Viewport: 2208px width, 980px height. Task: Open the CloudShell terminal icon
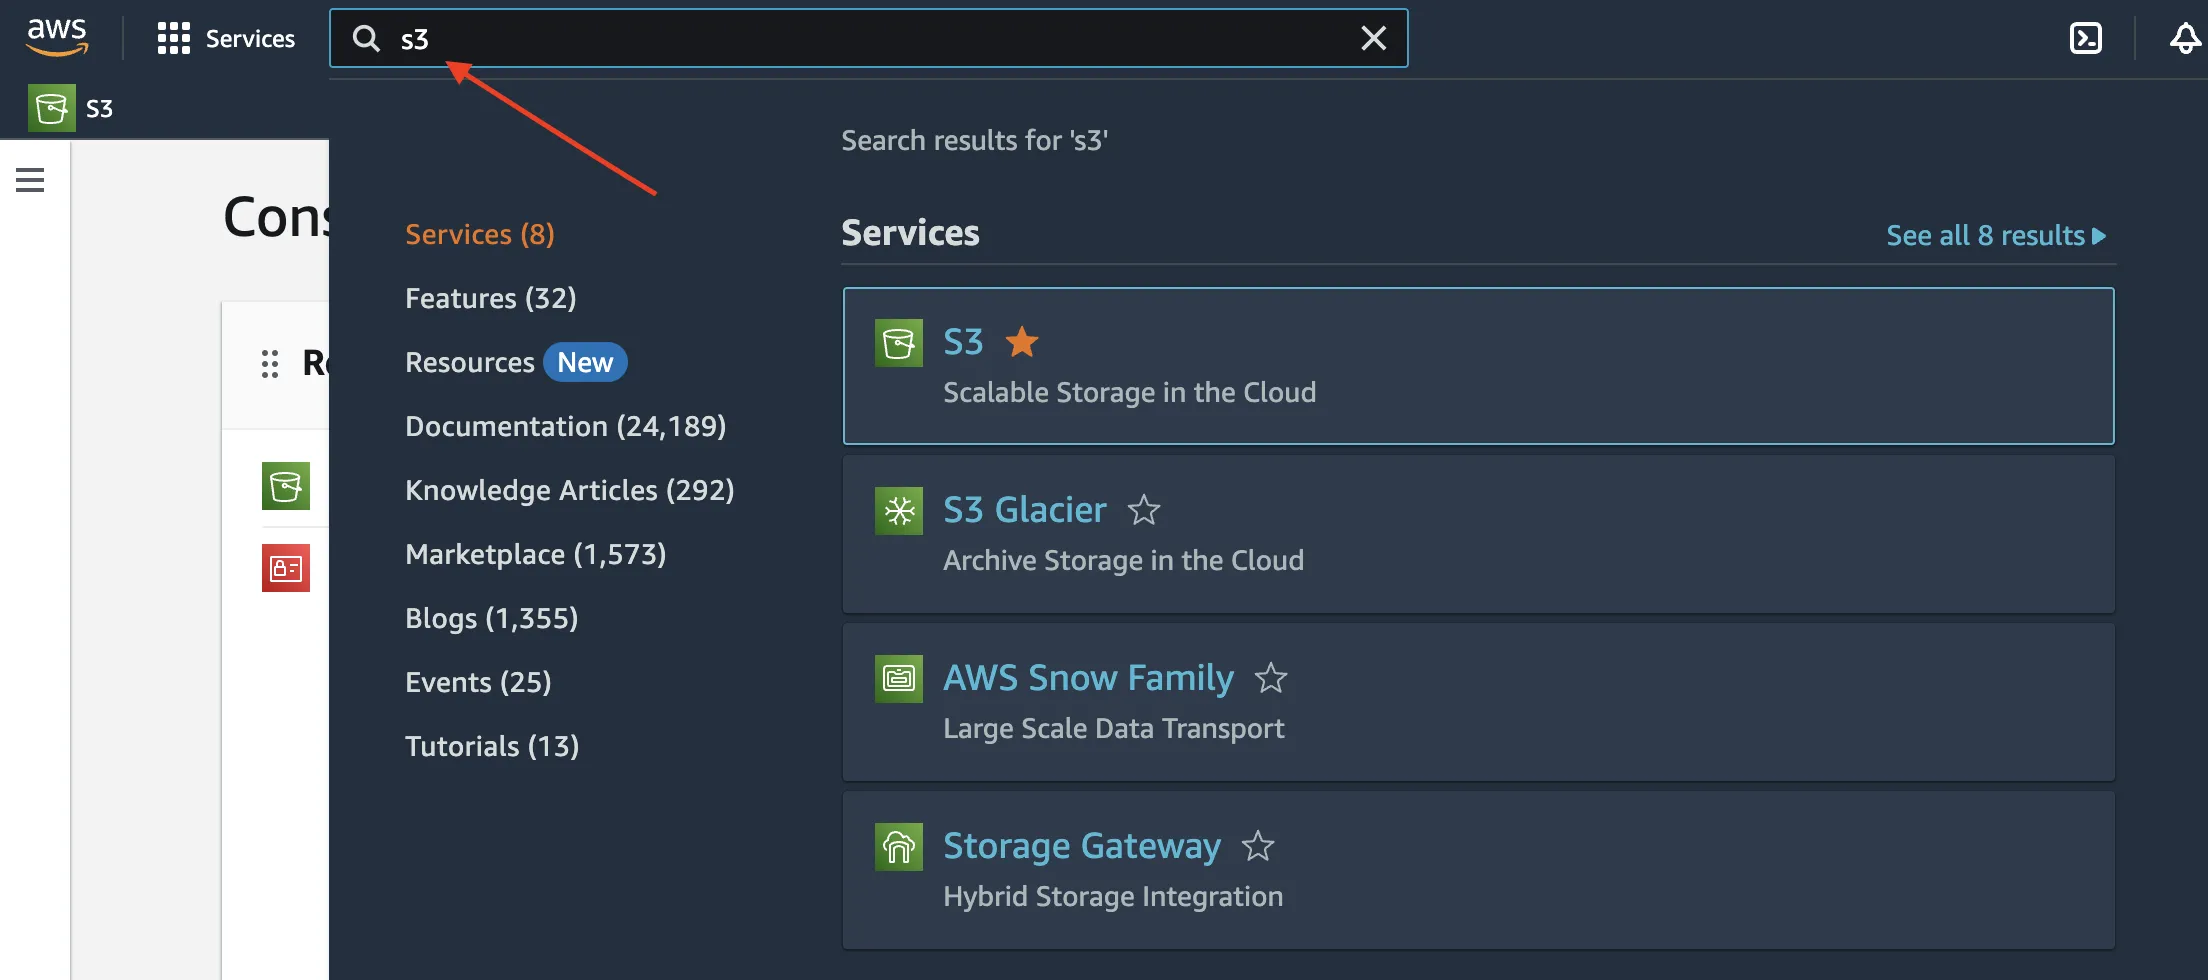pos(2085,39)
